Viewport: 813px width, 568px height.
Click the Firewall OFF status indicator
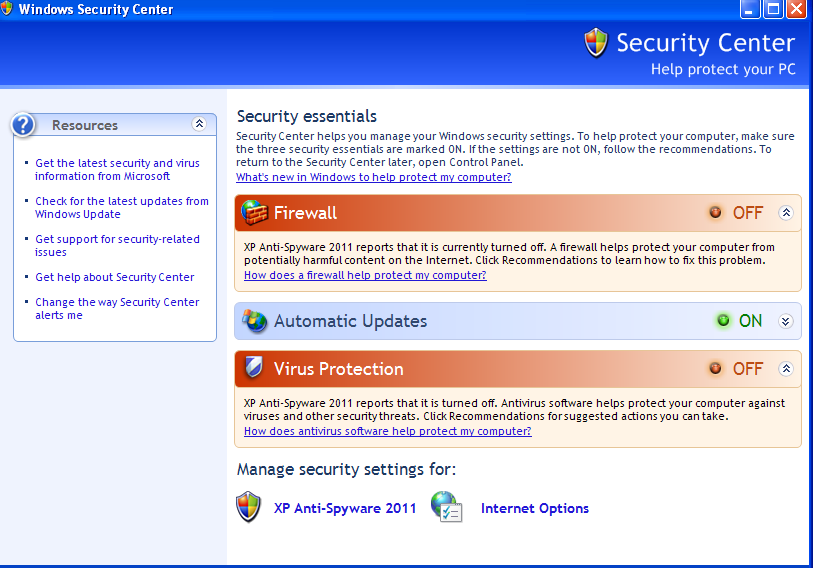[736, 213]
